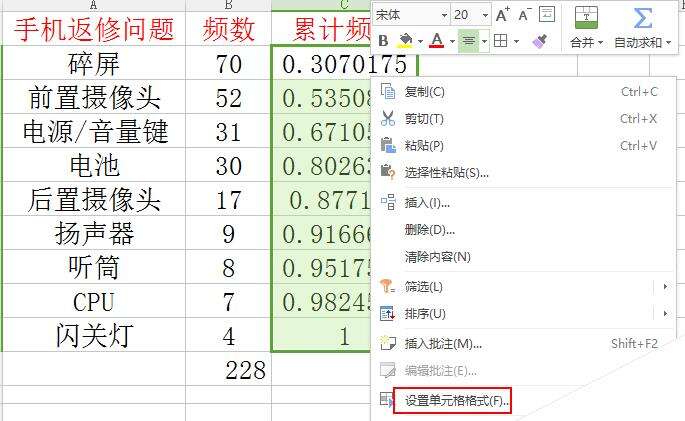The width and height of the screenshot is (685, 421).
Task: Select cell showing 0.3070175
Action: [x=344, y=63]
